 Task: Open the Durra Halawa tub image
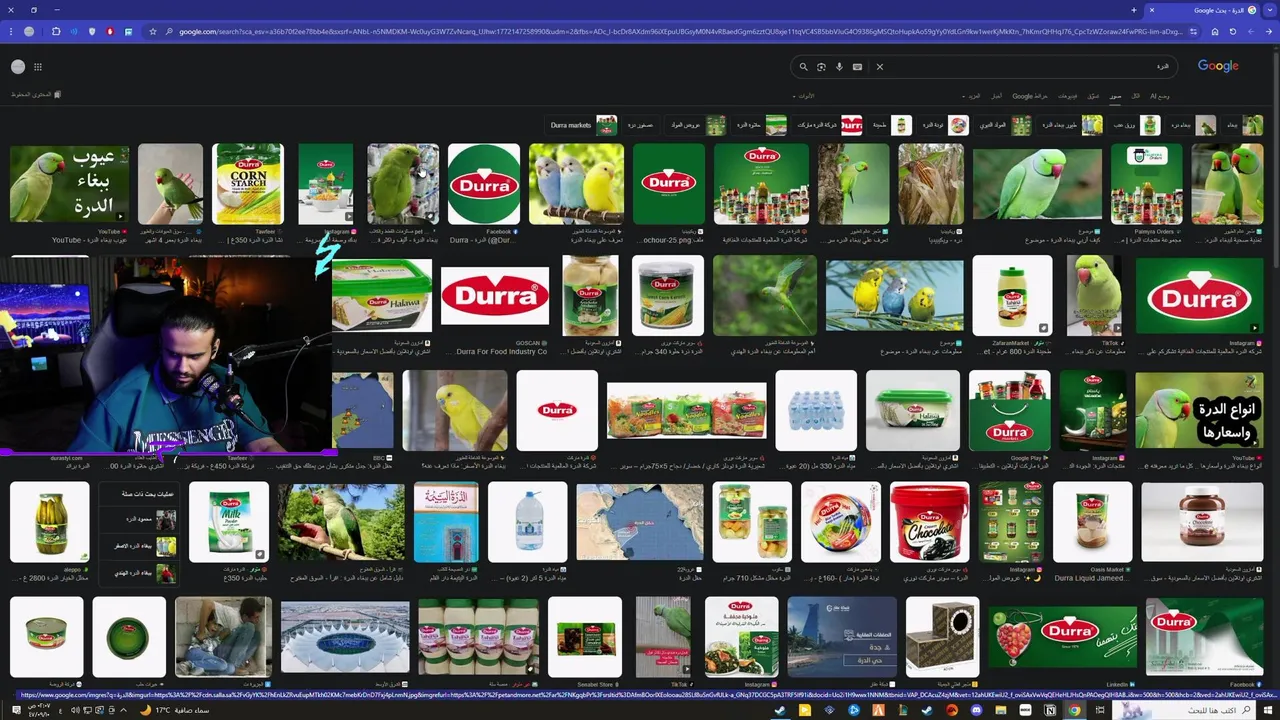(382, 295)
